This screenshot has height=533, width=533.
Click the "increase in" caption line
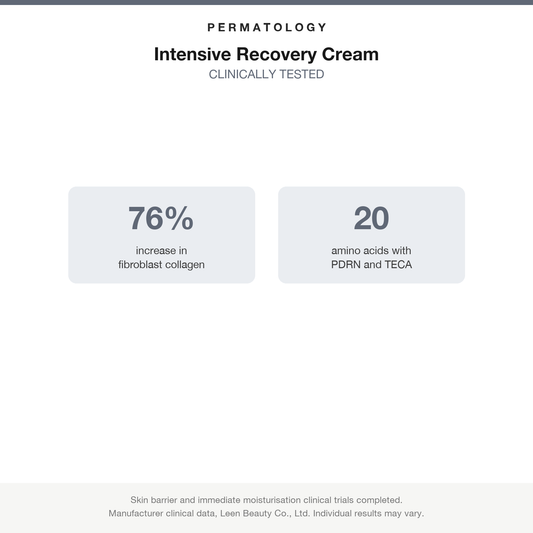[161, 251]
